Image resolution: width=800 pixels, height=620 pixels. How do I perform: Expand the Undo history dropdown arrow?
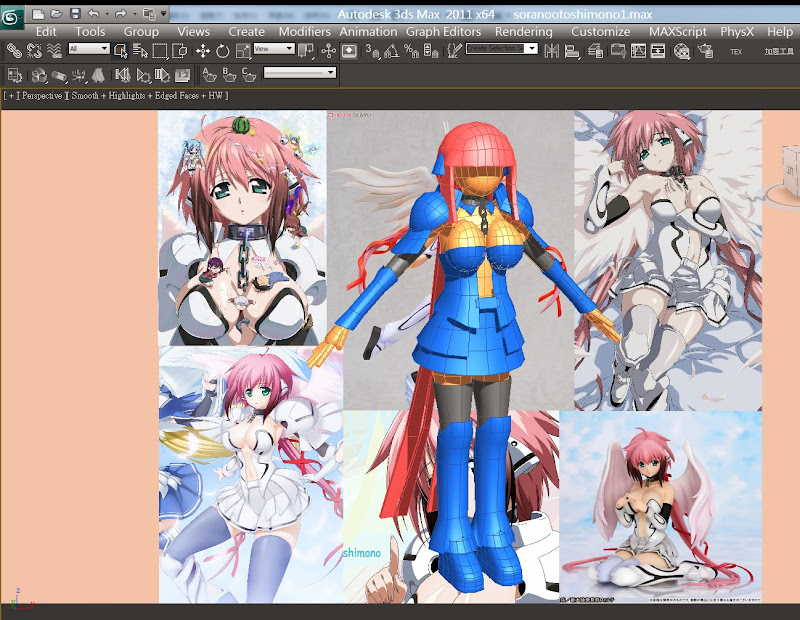[x=107, y=14]
